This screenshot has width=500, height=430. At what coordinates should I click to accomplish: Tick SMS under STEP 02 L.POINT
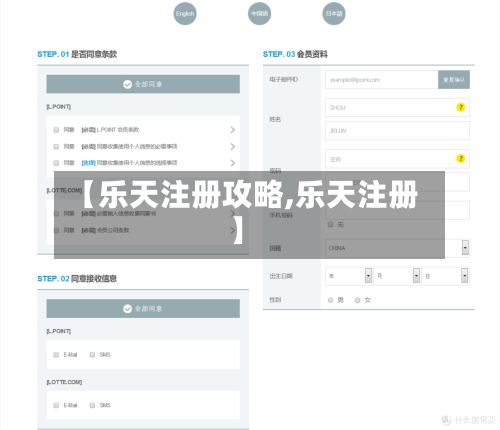92,355
